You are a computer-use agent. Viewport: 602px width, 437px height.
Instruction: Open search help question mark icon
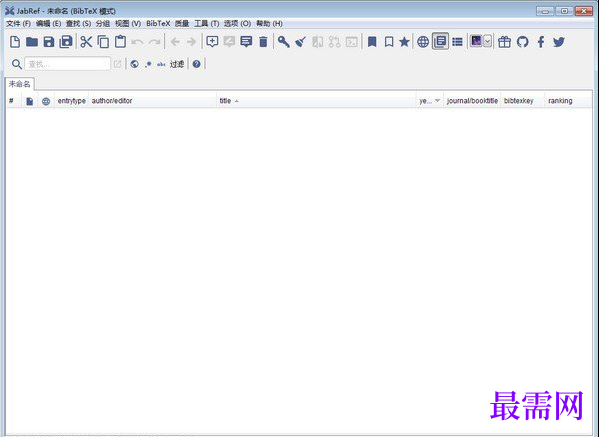(x=197, y=64)
